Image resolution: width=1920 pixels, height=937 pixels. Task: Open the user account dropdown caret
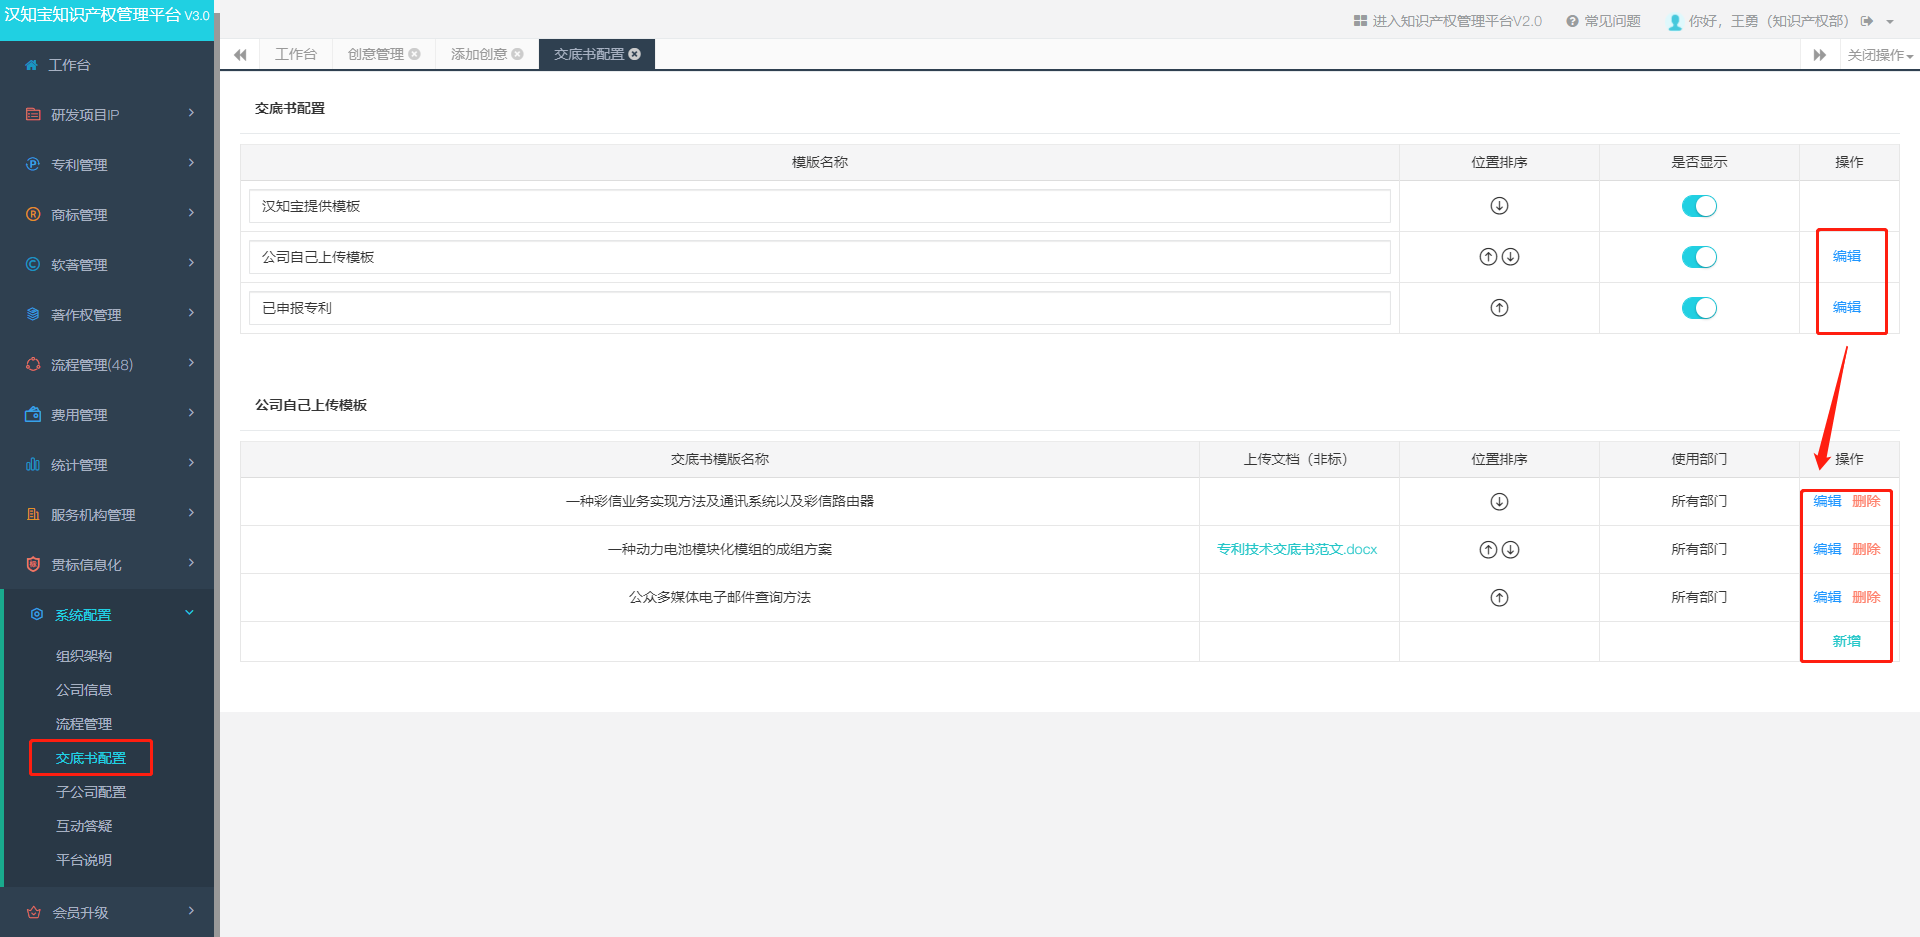point(1890,22)
